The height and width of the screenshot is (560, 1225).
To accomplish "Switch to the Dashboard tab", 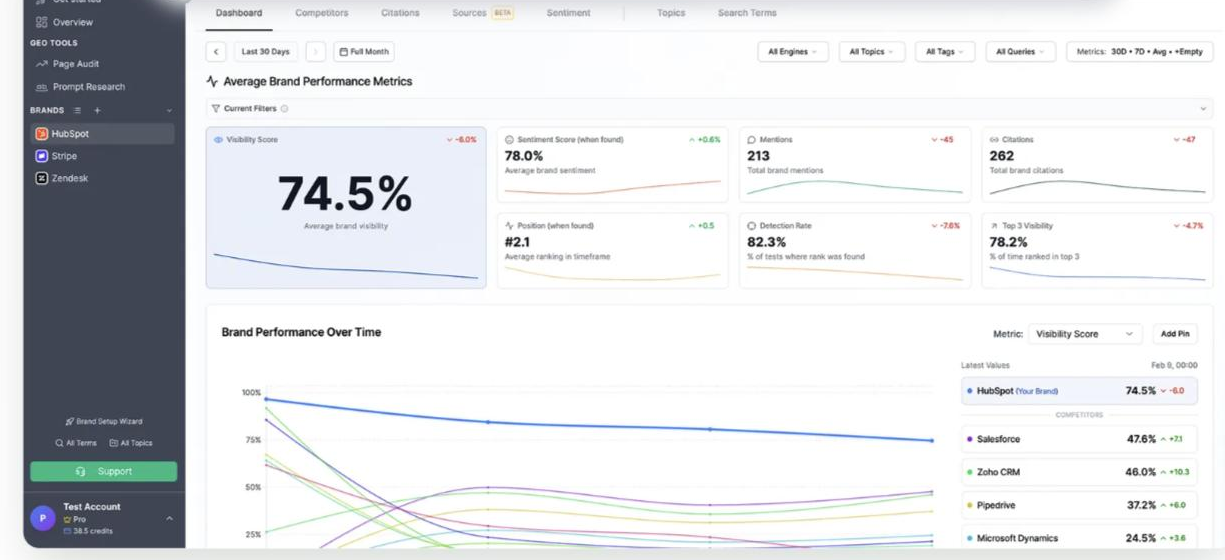I will (x=239, y=13).
